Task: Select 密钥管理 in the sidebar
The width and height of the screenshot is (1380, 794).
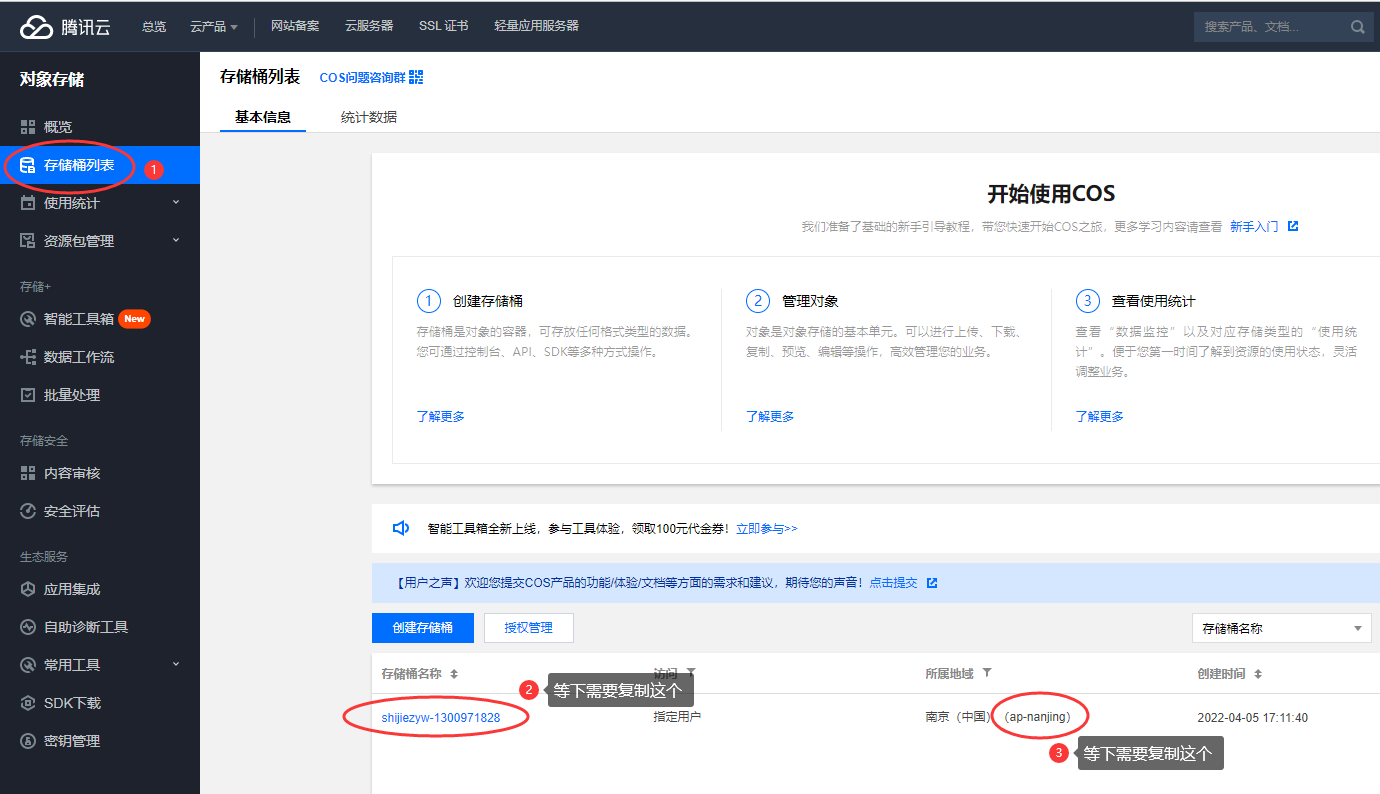Action: 100,741
